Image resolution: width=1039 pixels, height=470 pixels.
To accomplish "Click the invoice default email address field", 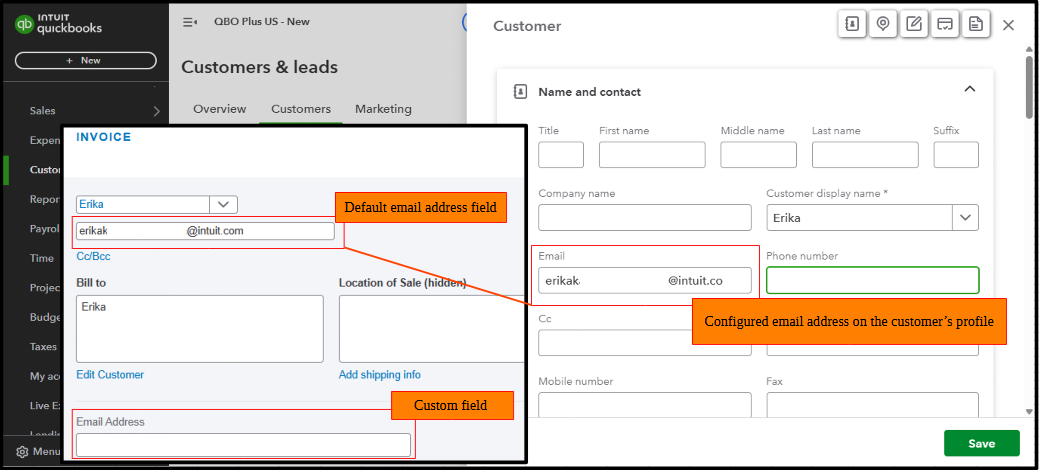I will (205, 231).
